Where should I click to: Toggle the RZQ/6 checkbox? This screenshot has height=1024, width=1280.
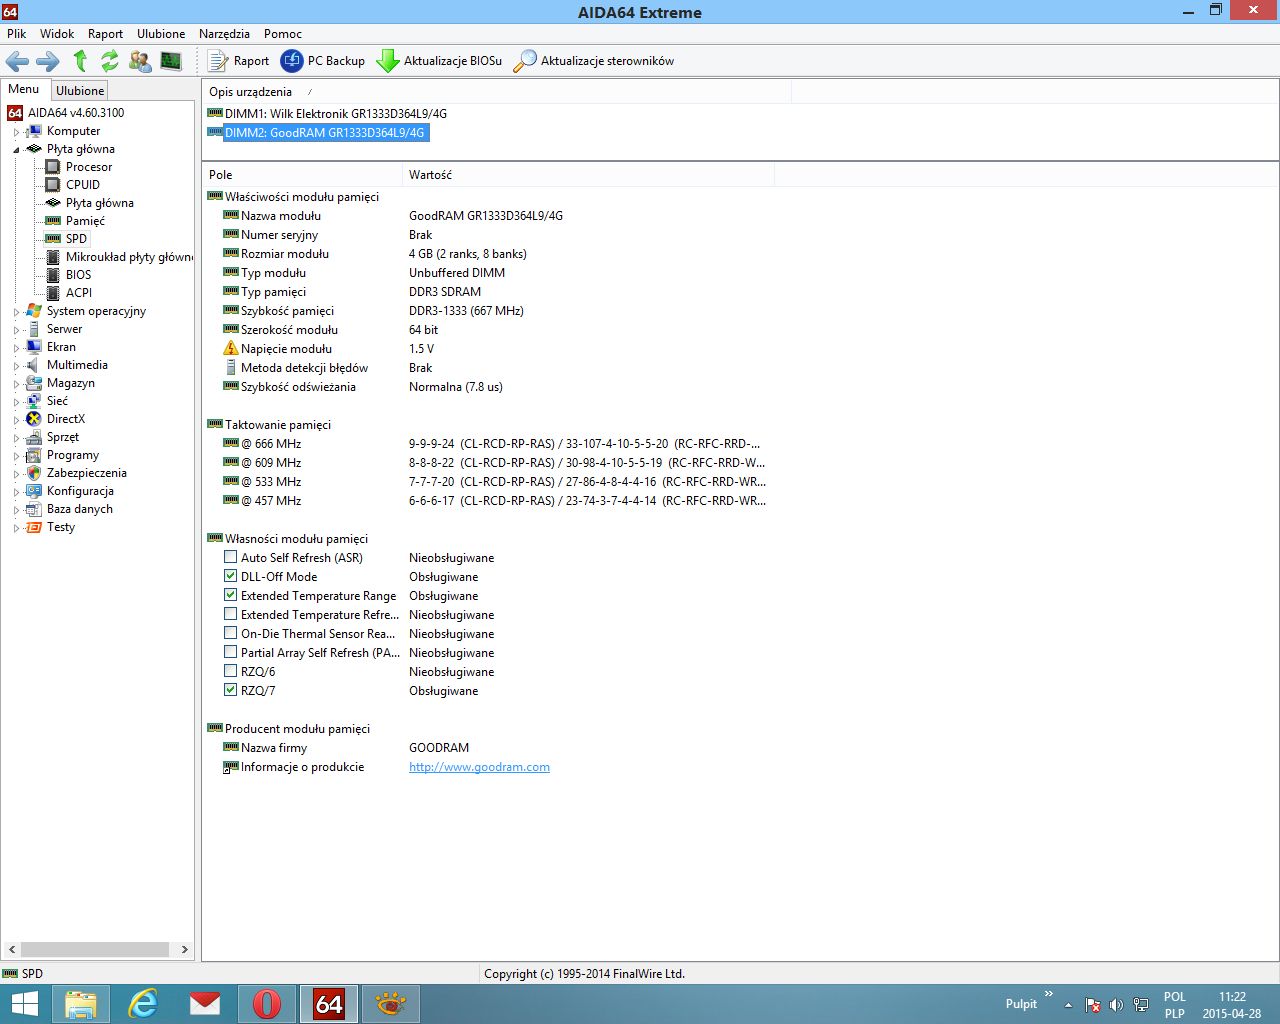(231, 672)
